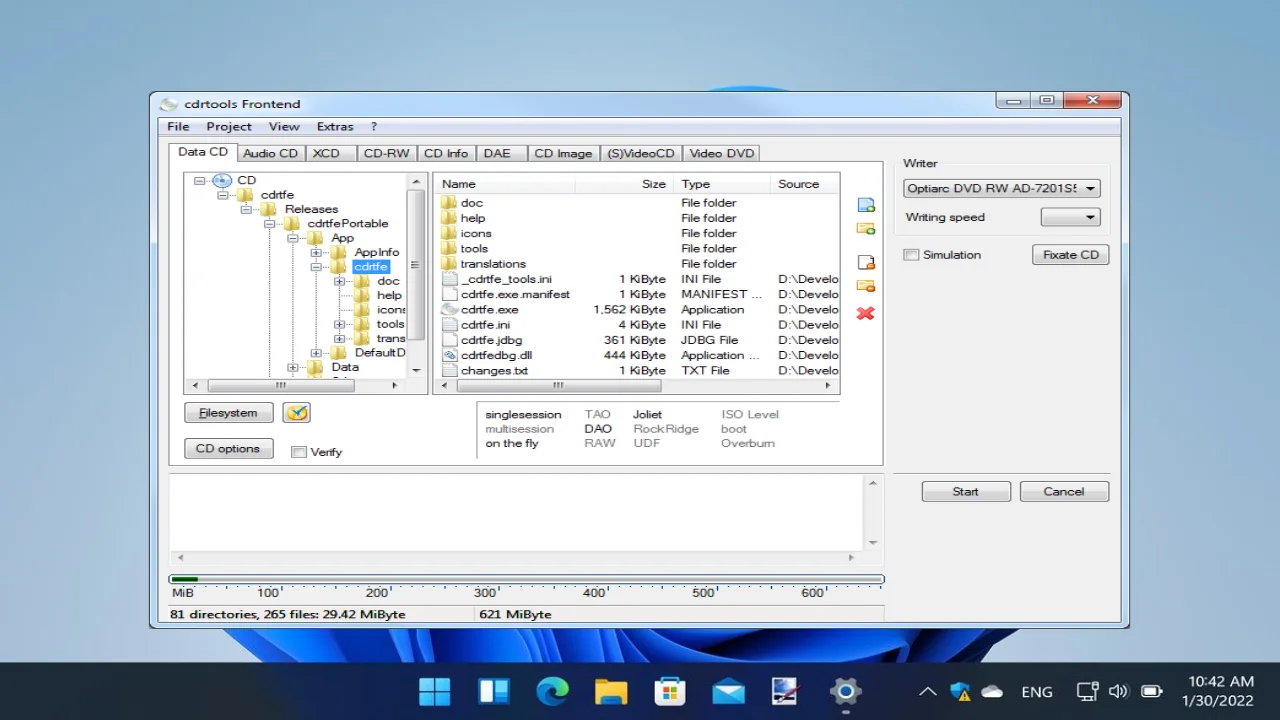This screenshot has width=1280, height=720.
Task: Click the Start burn button
Action: [x=966, y=492]
